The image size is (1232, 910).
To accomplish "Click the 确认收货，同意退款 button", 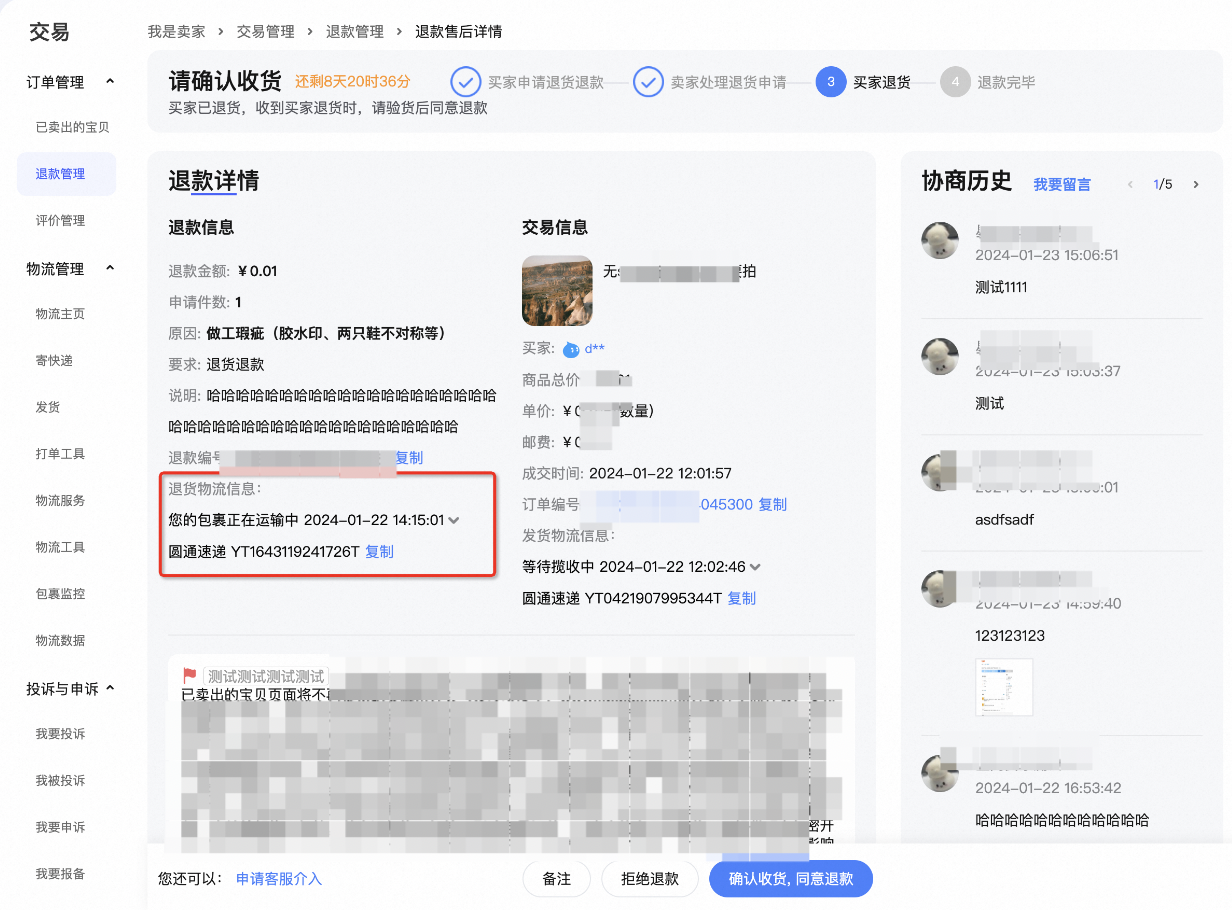I will [x=790, y=879].
